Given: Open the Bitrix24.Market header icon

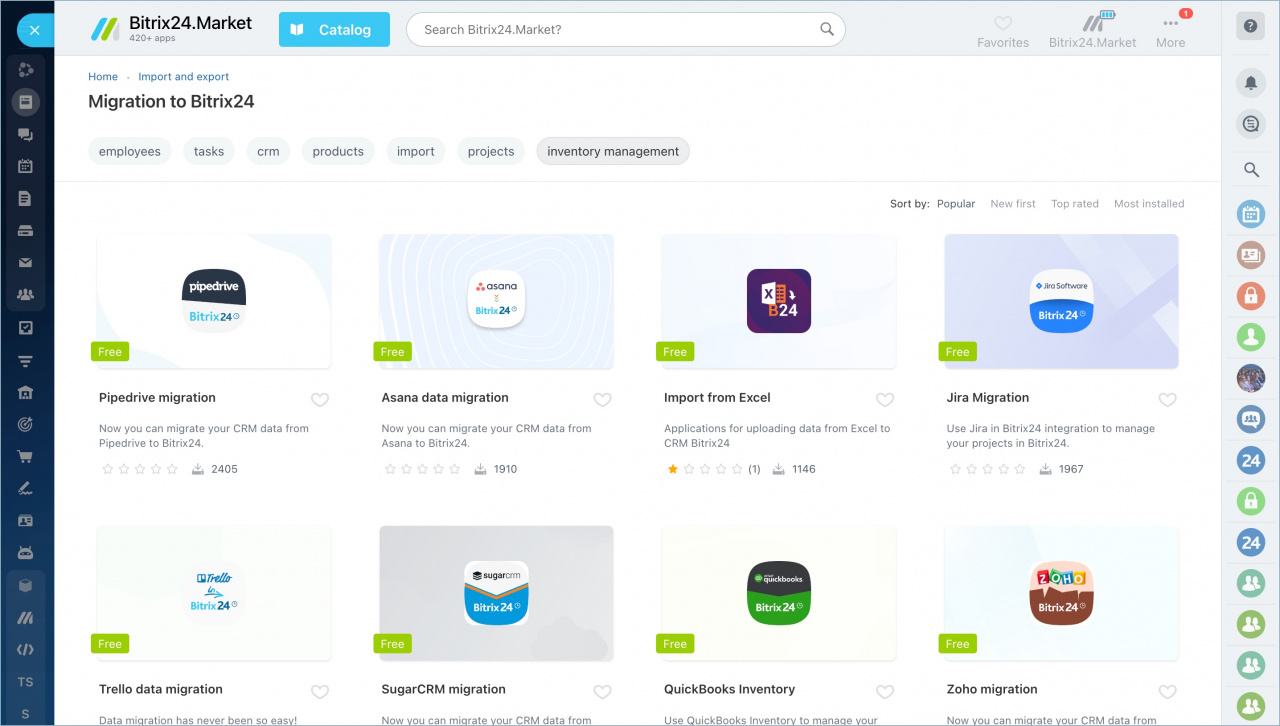Looking at the screenshot, I should click(1092, 31).
